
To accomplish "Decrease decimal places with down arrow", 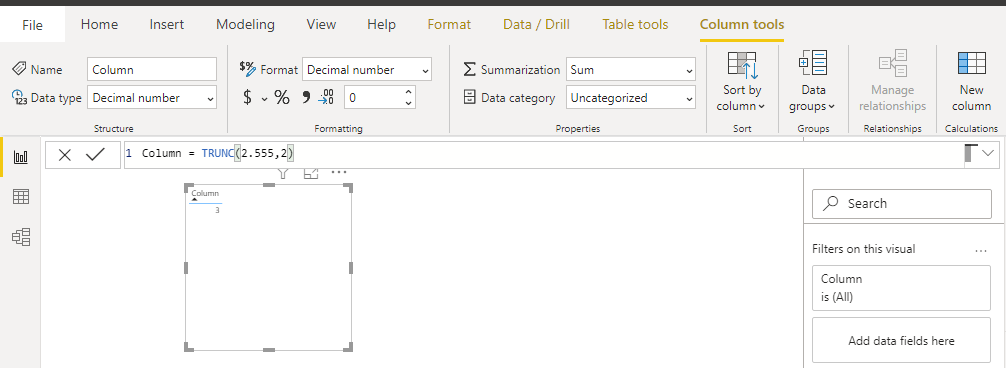I will coord(409,103).
